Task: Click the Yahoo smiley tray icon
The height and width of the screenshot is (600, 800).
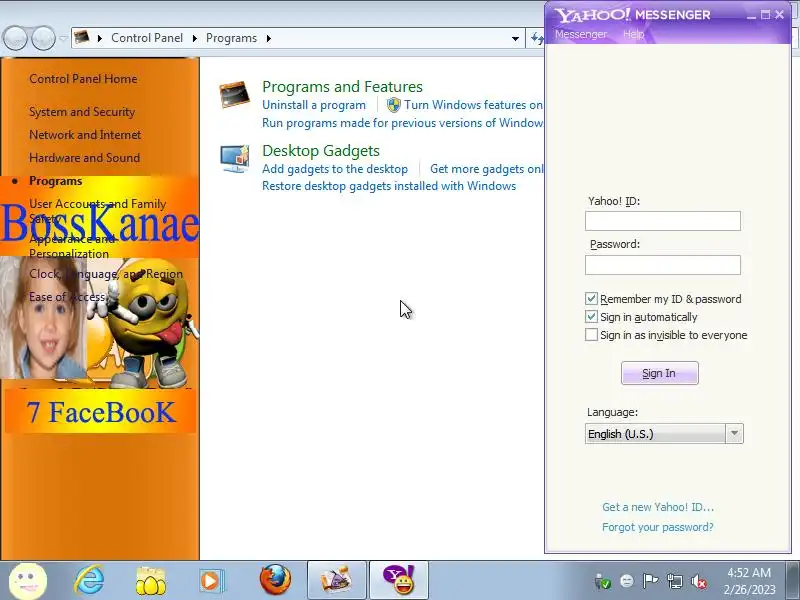Action: click(x=627, y=581)
